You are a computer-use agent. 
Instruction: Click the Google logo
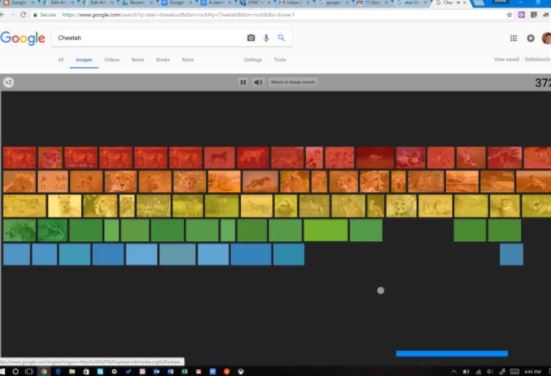(23, 38)
